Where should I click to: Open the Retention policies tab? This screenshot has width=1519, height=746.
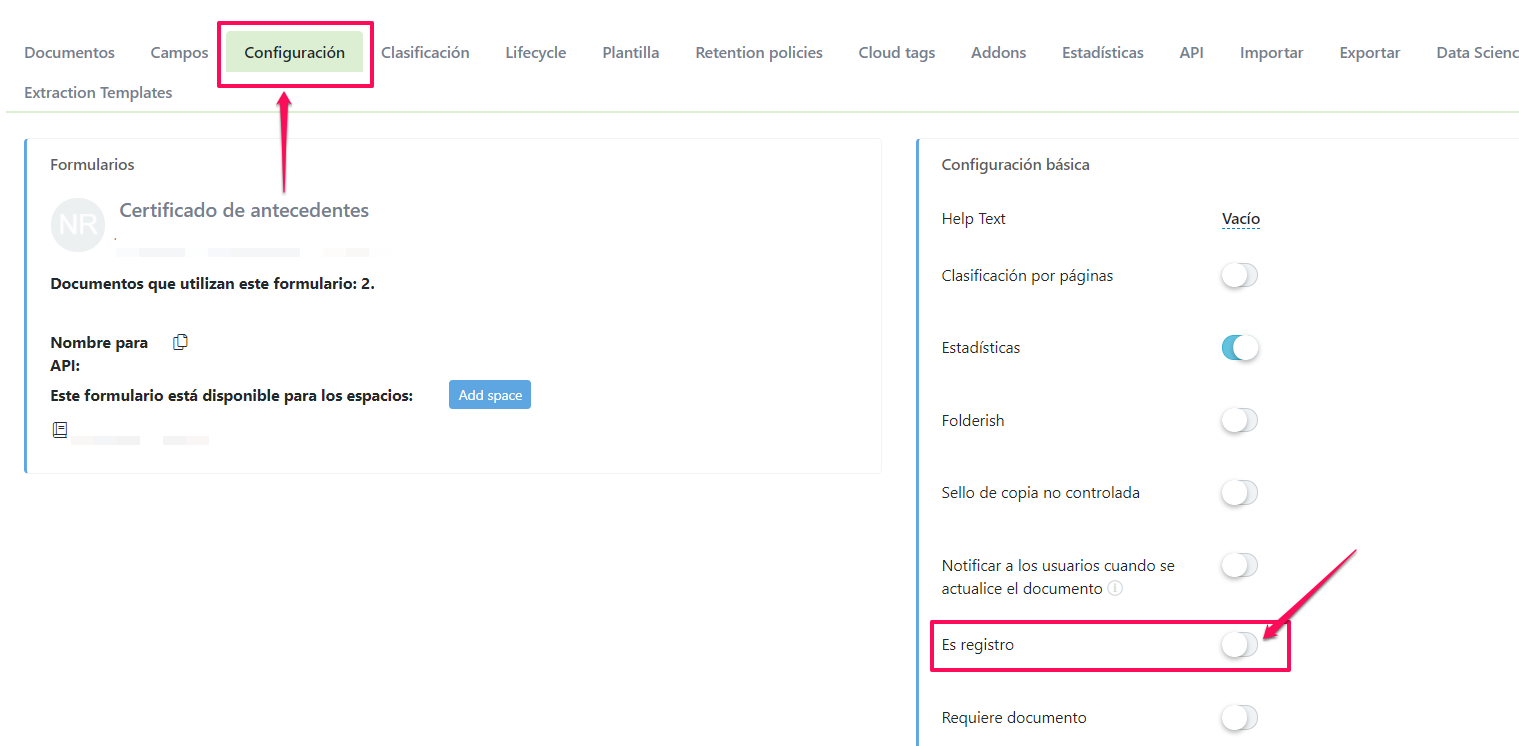[x=758, y=53]
